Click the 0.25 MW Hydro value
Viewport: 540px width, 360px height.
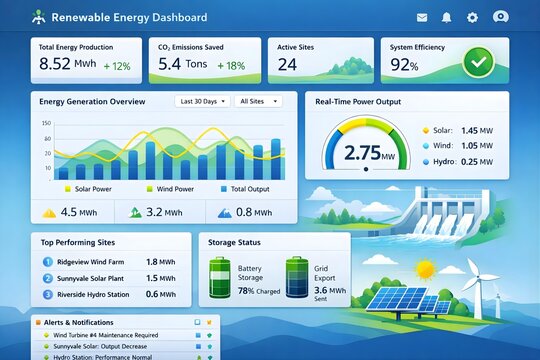[x=477, y=162]
